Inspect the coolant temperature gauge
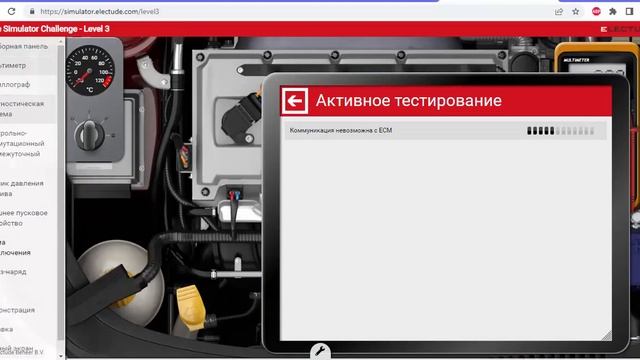Viewport: 640px width, 360px height. 90,70
